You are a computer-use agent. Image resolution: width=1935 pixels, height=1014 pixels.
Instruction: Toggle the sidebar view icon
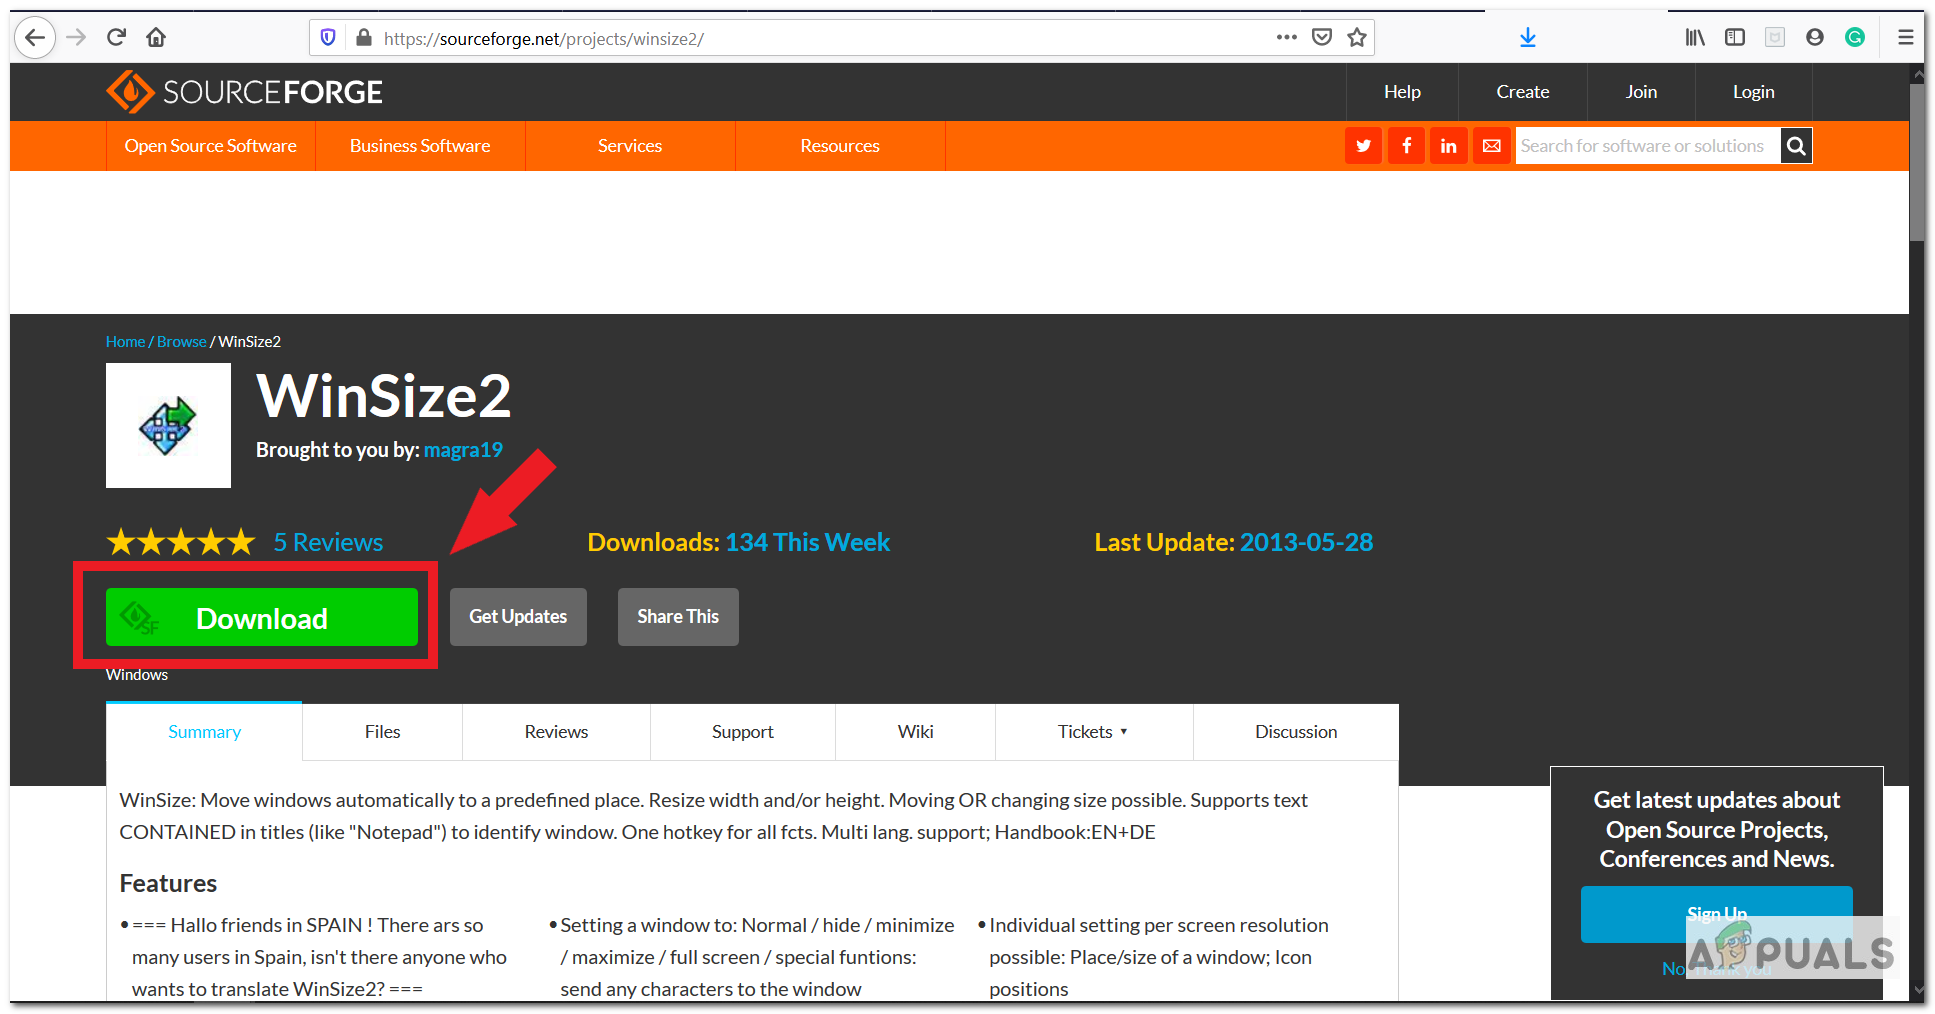[x=1735, y=38]
